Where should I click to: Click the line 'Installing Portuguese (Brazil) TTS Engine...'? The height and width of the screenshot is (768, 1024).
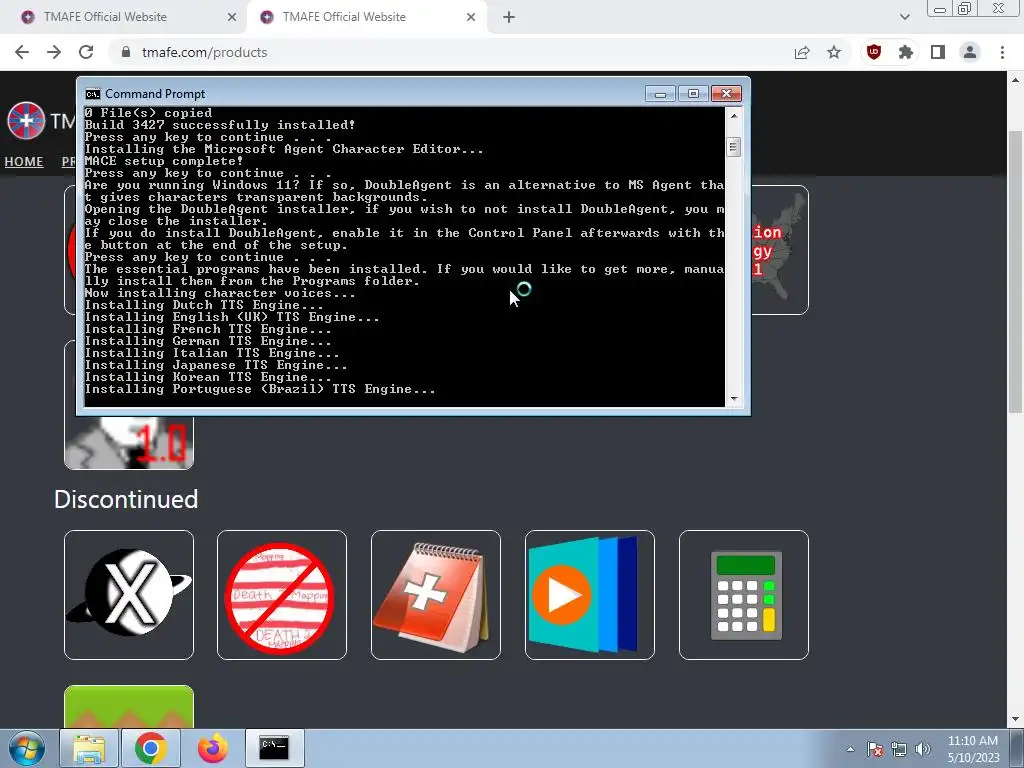260,389
